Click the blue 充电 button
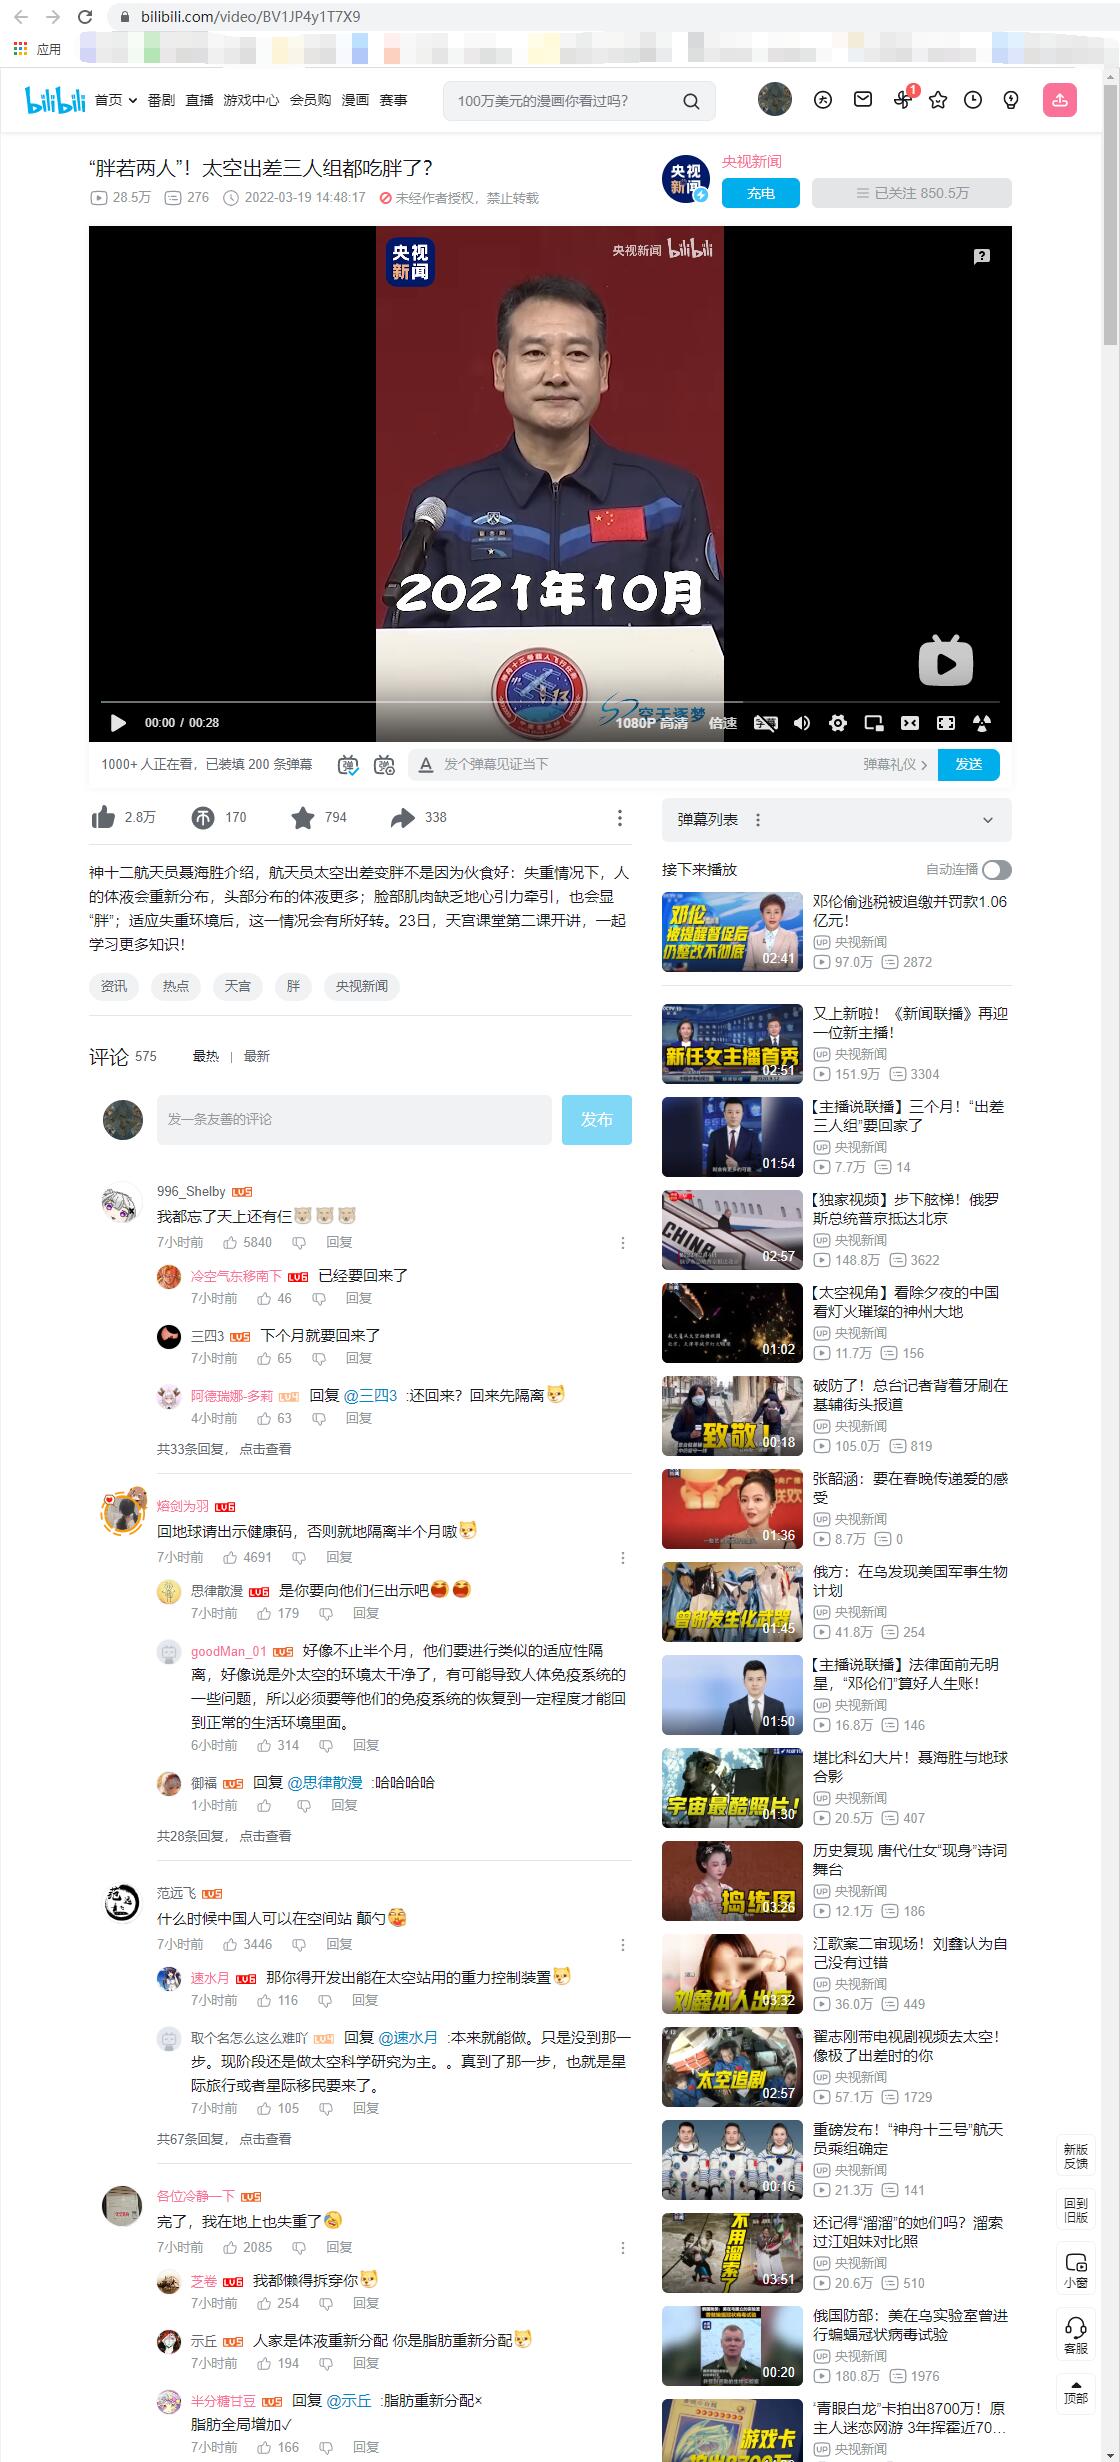This screenshot has width=1120, height=2462. [760, 193]
